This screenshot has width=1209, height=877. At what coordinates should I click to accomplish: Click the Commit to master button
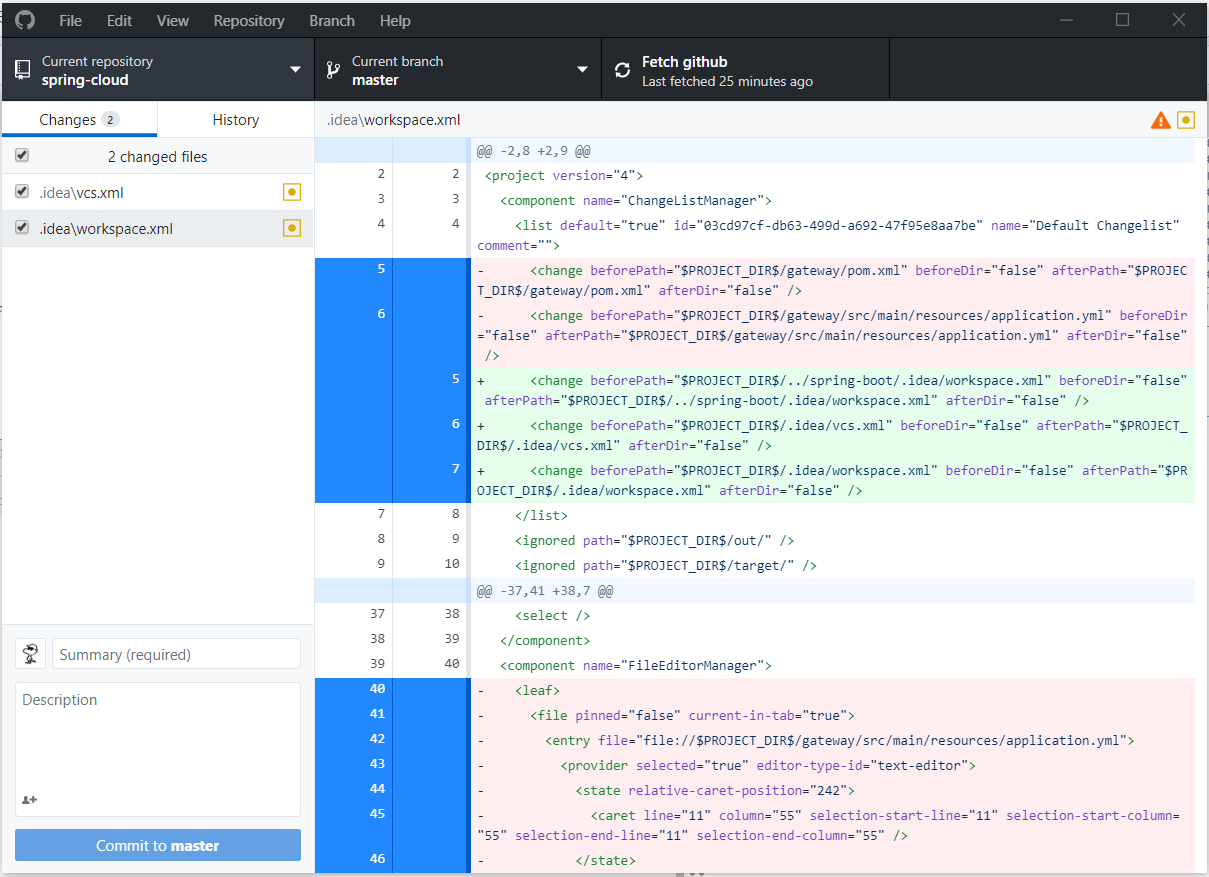[158, 845]
